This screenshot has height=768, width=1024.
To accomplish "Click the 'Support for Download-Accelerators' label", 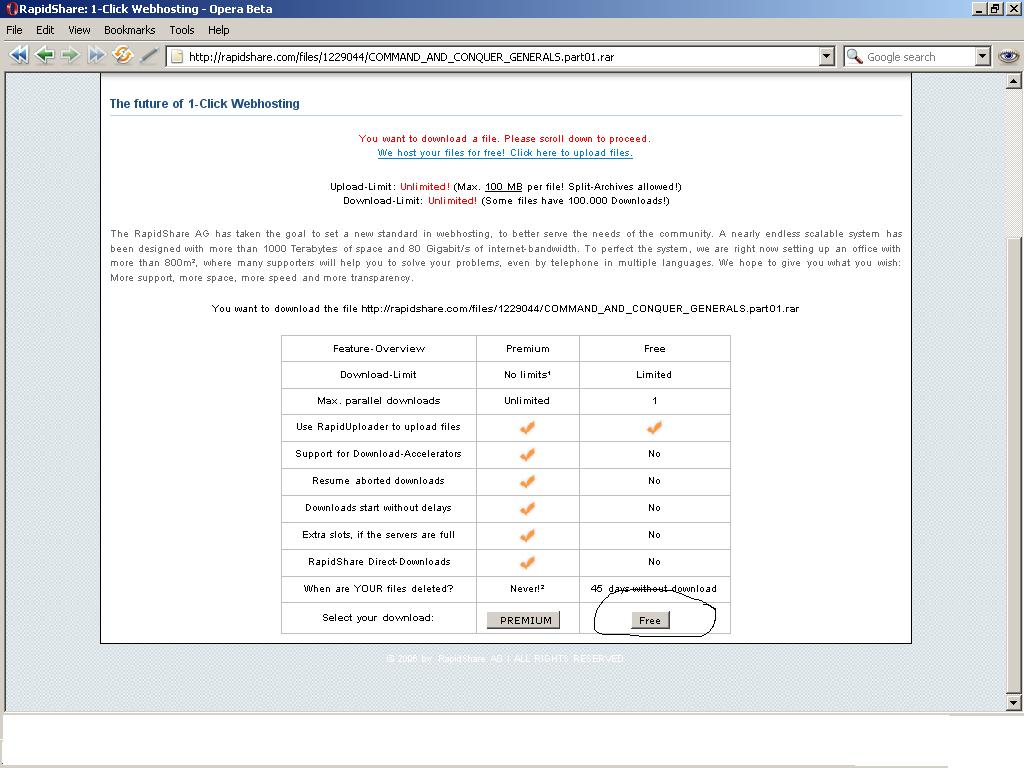I will coord(378,454).
